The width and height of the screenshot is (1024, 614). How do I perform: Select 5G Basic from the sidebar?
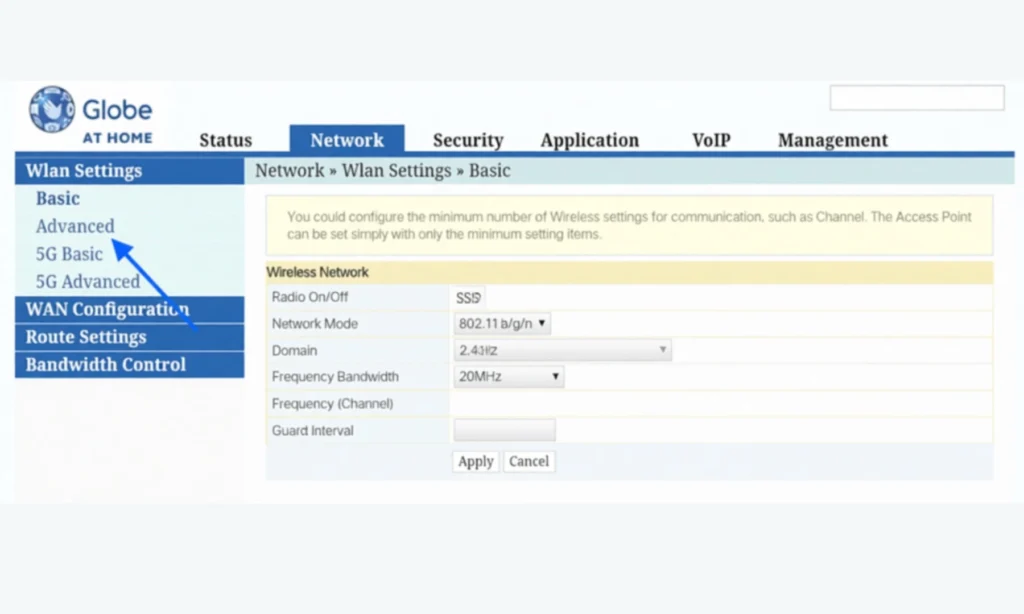(69, 254)
